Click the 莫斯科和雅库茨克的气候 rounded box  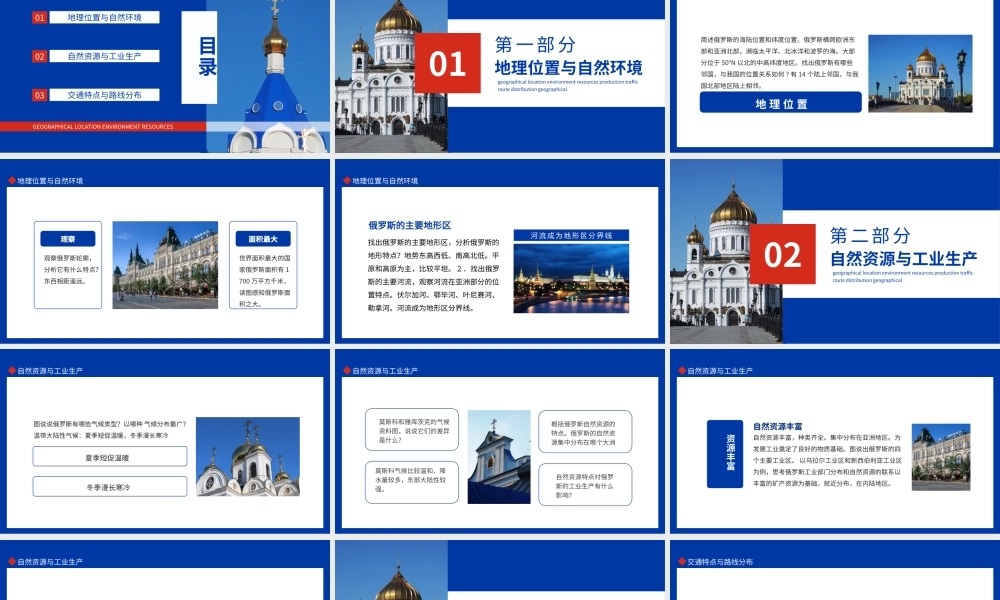pos(412,430)
